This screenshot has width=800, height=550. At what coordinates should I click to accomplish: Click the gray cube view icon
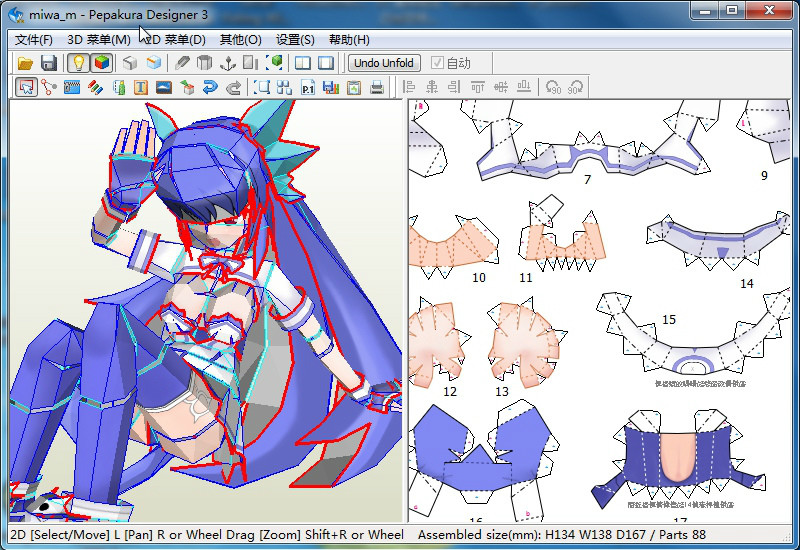click(130, 63)
